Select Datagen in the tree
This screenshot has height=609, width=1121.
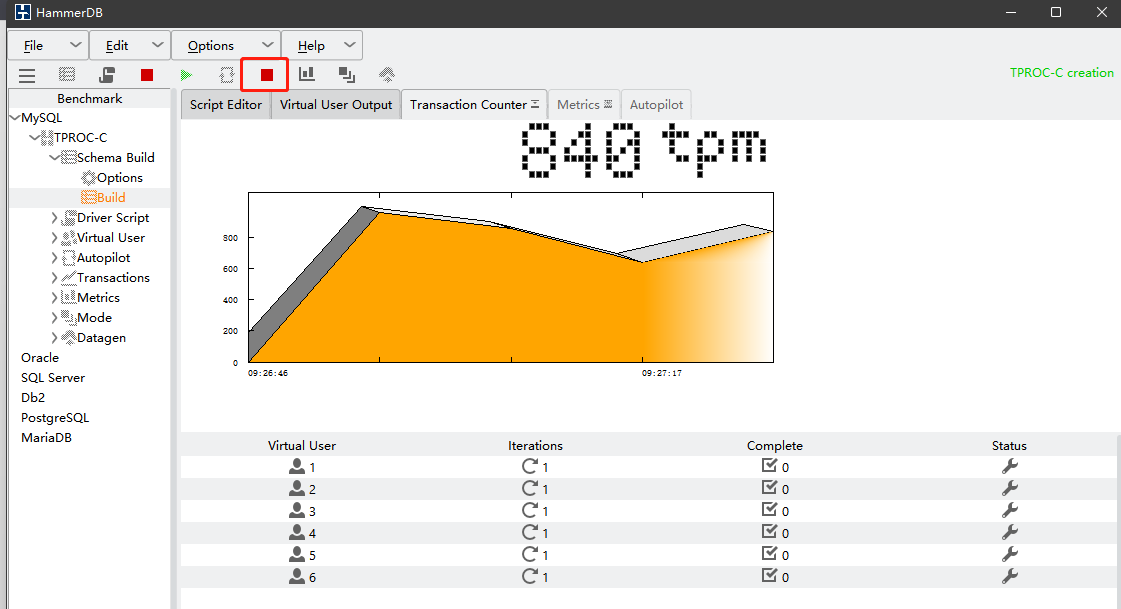coord(102,337)
